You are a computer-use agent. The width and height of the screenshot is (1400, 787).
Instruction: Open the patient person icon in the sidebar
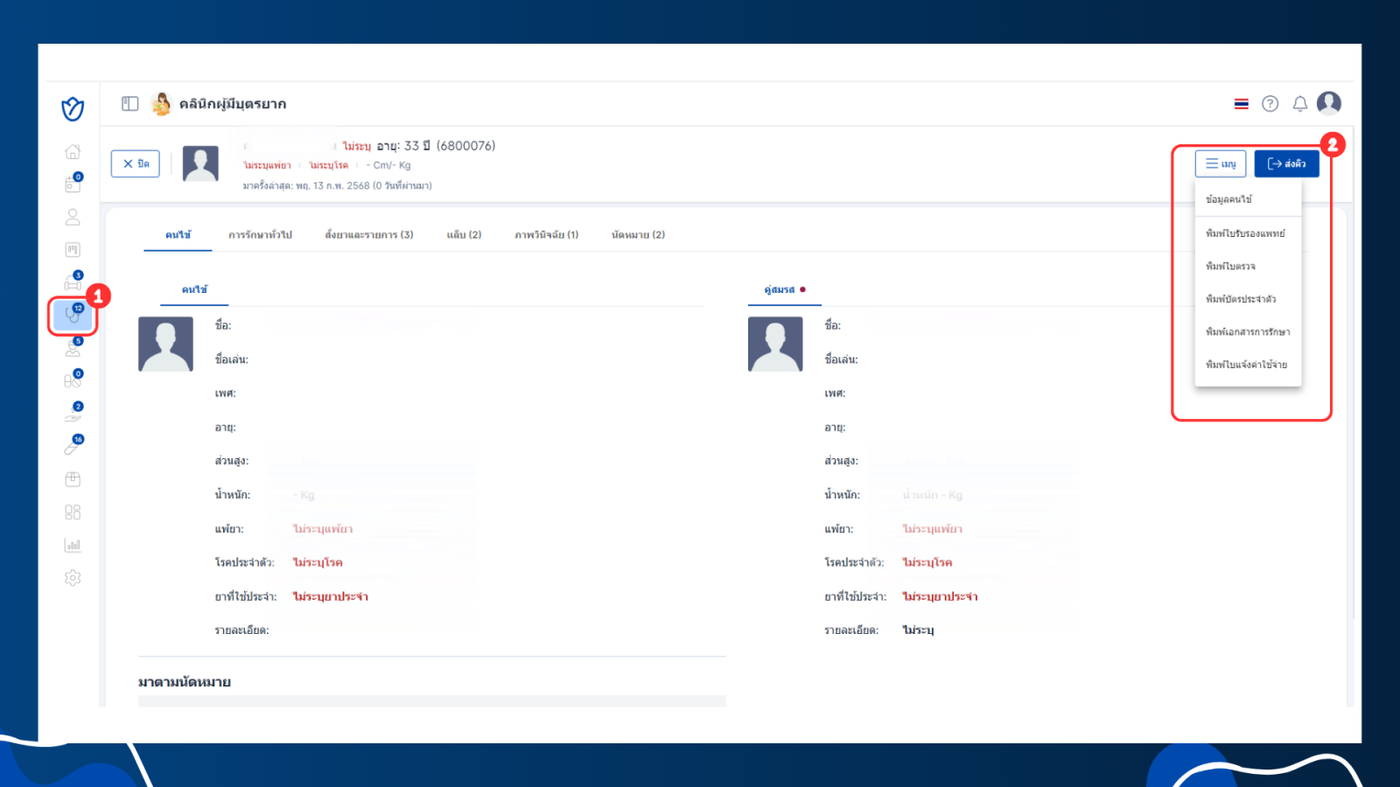(x=72, y=217)
